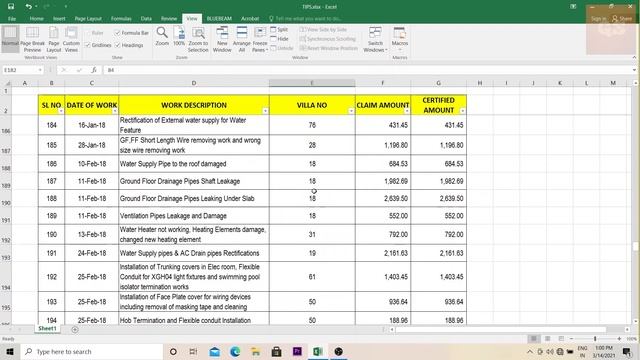This screenshot has width=640, height=360.
Task: Select Page Layout view in status bar
Action: click(547, 339)
